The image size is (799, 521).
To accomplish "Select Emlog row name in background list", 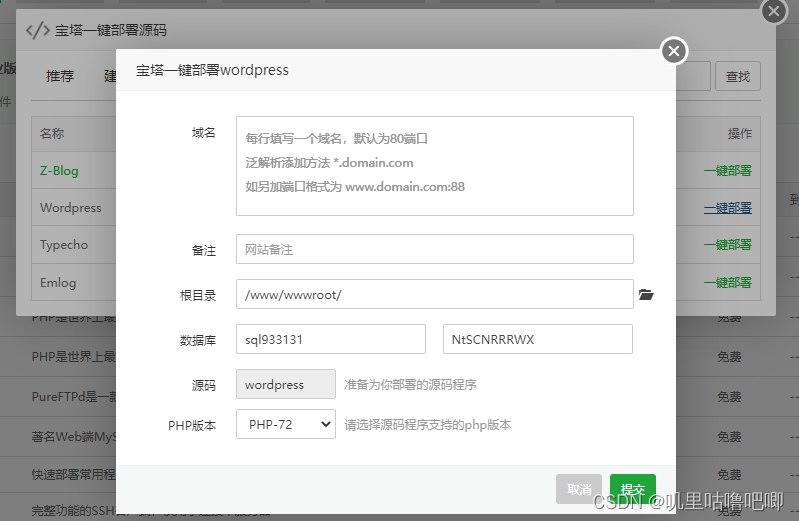I will (x=58, y=282).
